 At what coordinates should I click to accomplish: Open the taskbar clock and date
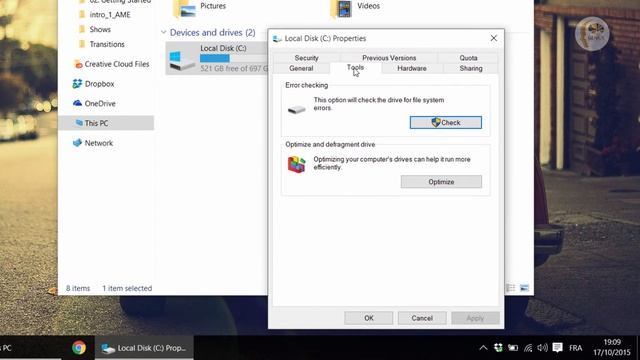[x=612, y=347]
